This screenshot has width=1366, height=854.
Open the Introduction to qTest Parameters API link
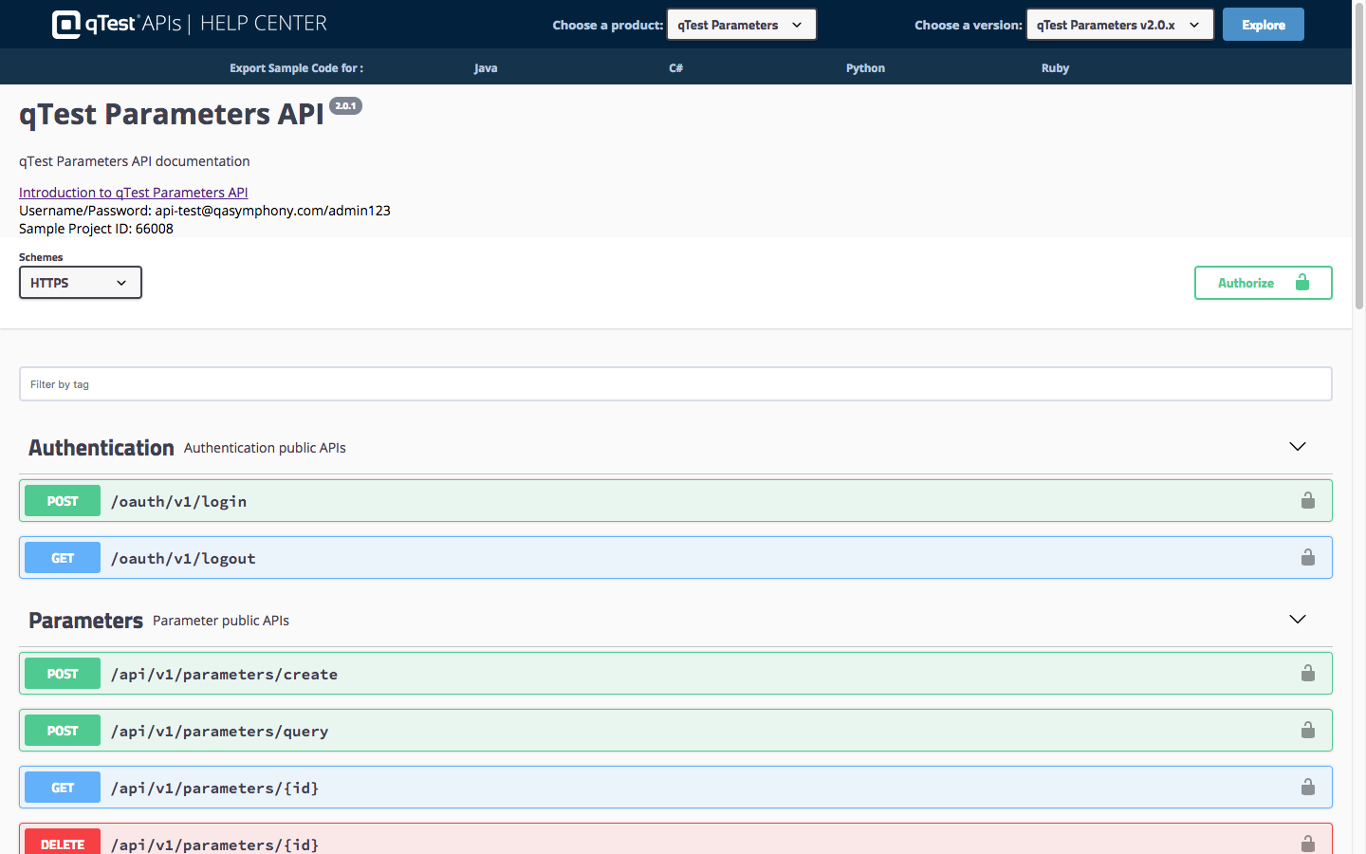coord(133,192)
